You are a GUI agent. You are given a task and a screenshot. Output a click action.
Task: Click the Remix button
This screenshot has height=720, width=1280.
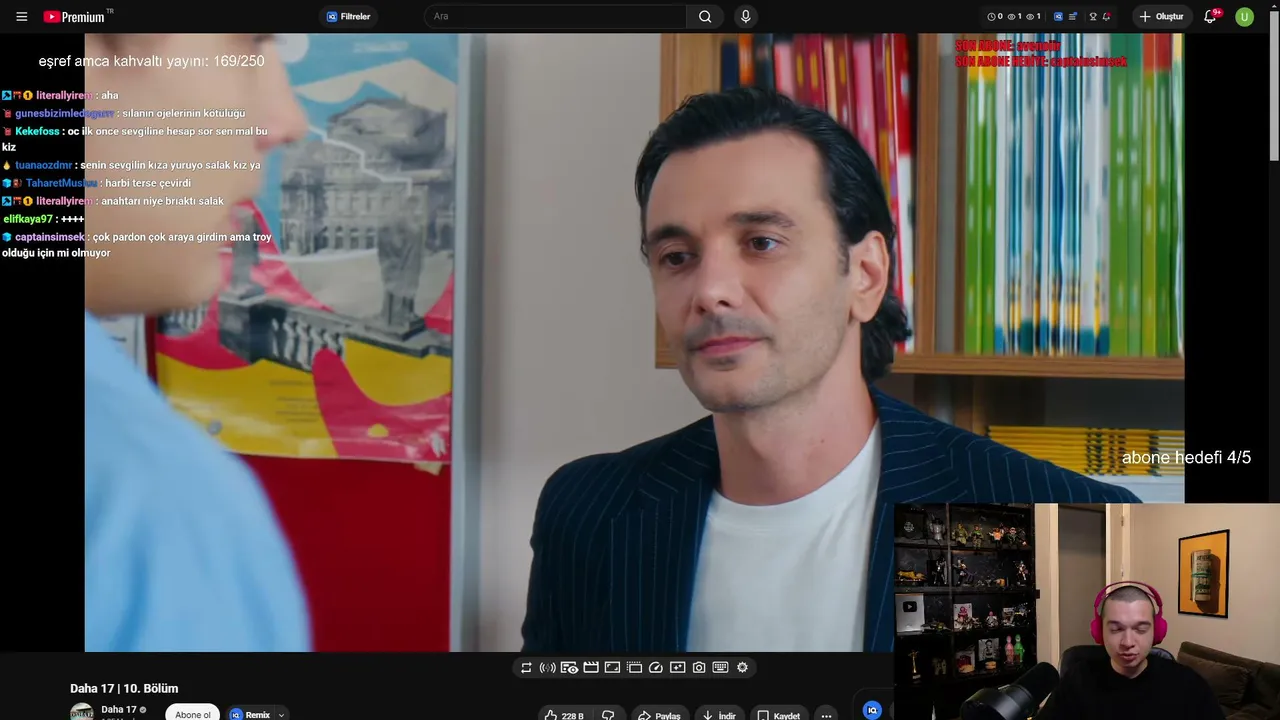(250, 714)
